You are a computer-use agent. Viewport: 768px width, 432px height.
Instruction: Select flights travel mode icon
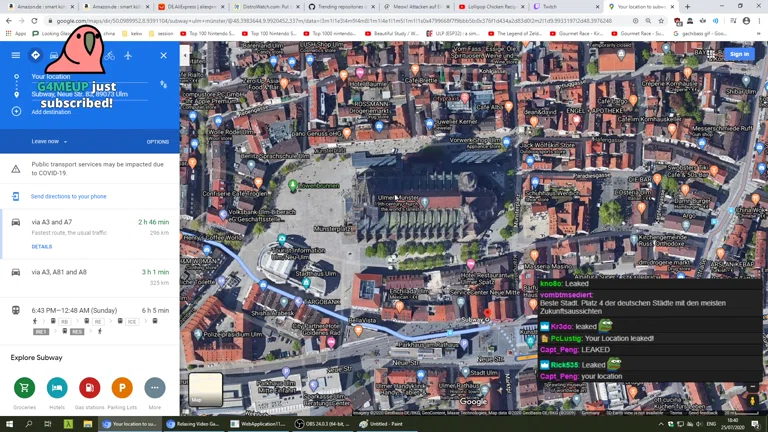click(128, 55)
